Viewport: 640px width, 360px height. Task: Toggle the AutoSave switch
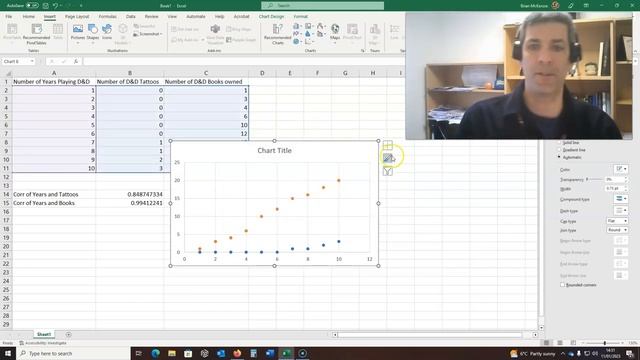[32, 6]
